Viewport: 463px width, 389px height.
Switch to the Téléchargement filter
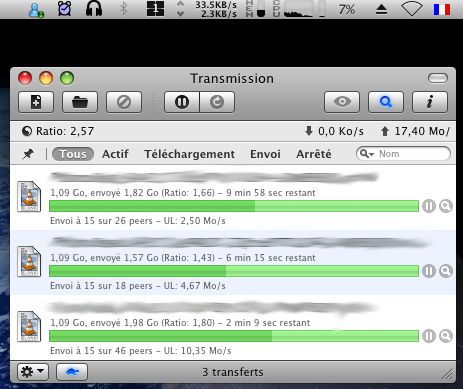189,154
